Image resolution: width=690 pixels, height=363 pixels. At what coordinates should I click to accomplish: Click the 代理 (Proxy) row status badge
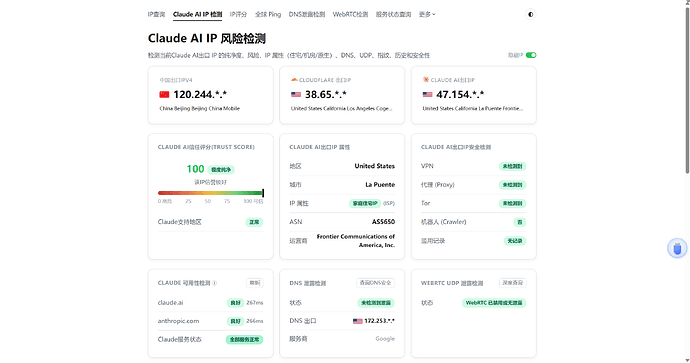tap(512, 185)
